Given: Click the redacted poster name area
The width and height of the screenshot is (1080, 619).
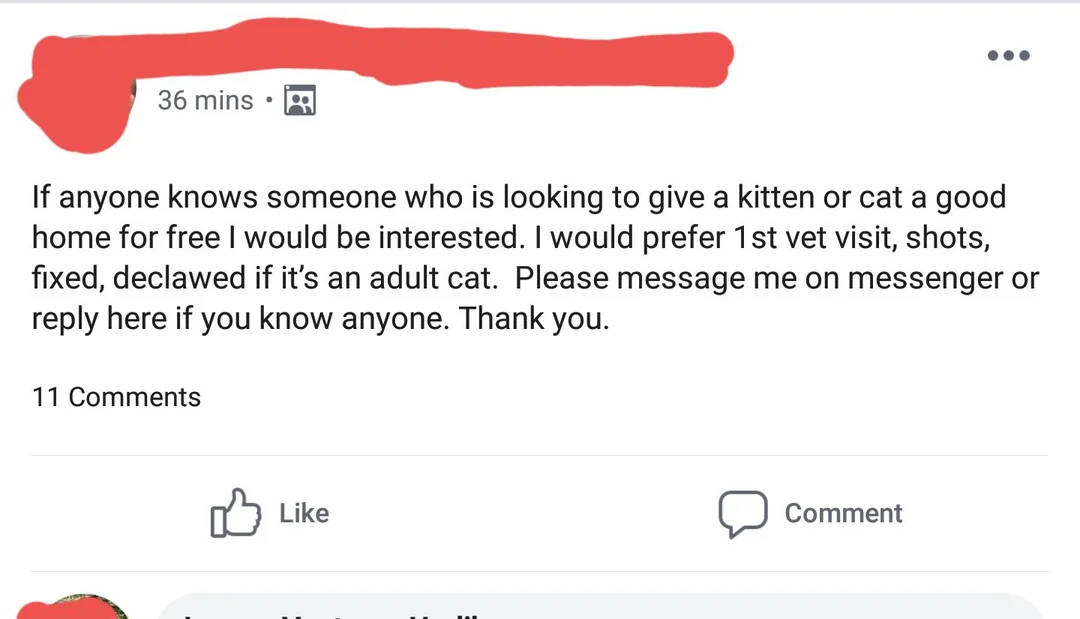Looking at the screenshot, I should (x=400, y=60).
